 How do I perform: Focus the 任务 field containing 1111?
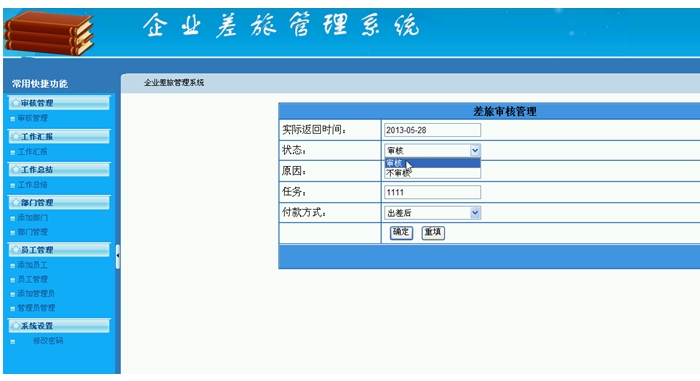(x=432, y=192)
